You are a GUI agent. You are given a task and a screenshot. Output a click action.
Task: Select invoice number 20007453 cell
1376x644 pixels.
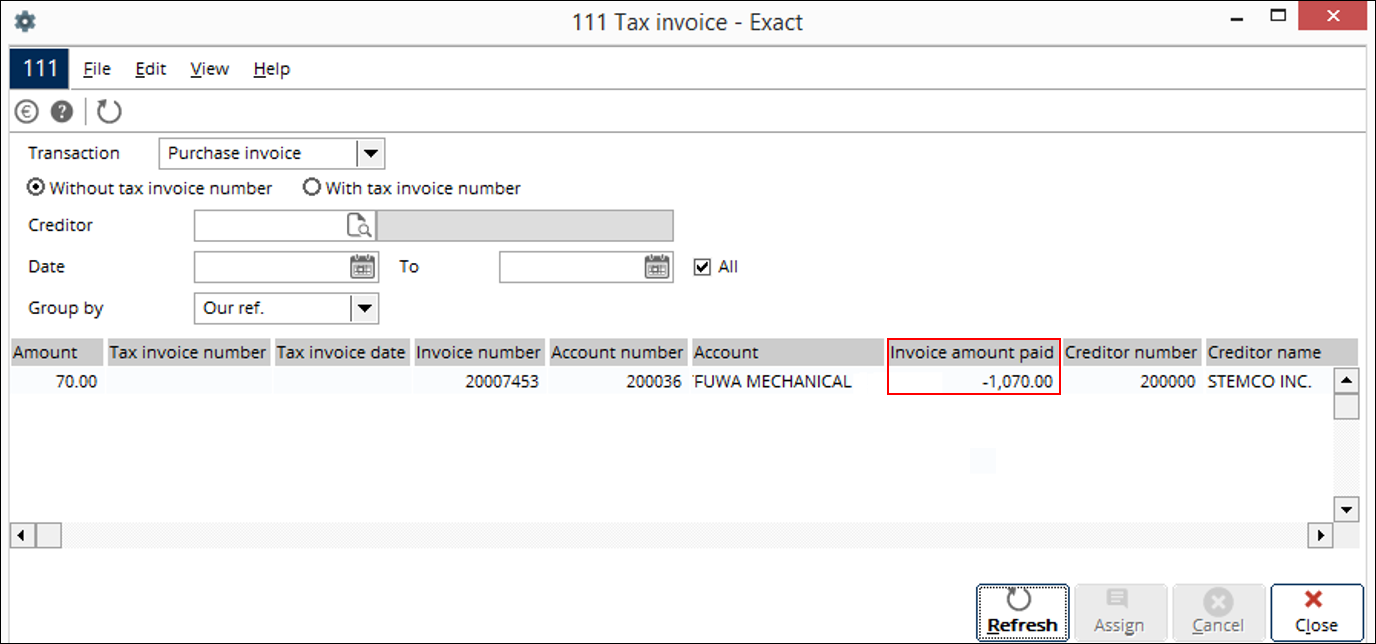point(479,381)
